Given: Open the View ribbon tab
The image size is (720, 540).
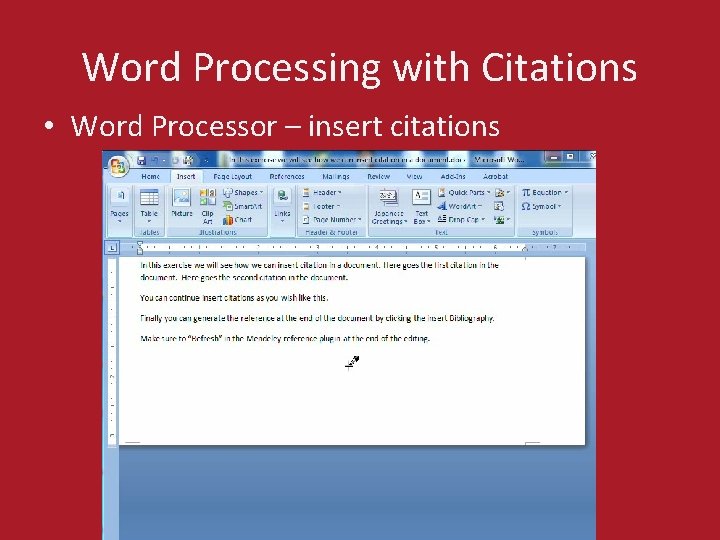Looking at the screenshot, I should (x=414, y=176).
